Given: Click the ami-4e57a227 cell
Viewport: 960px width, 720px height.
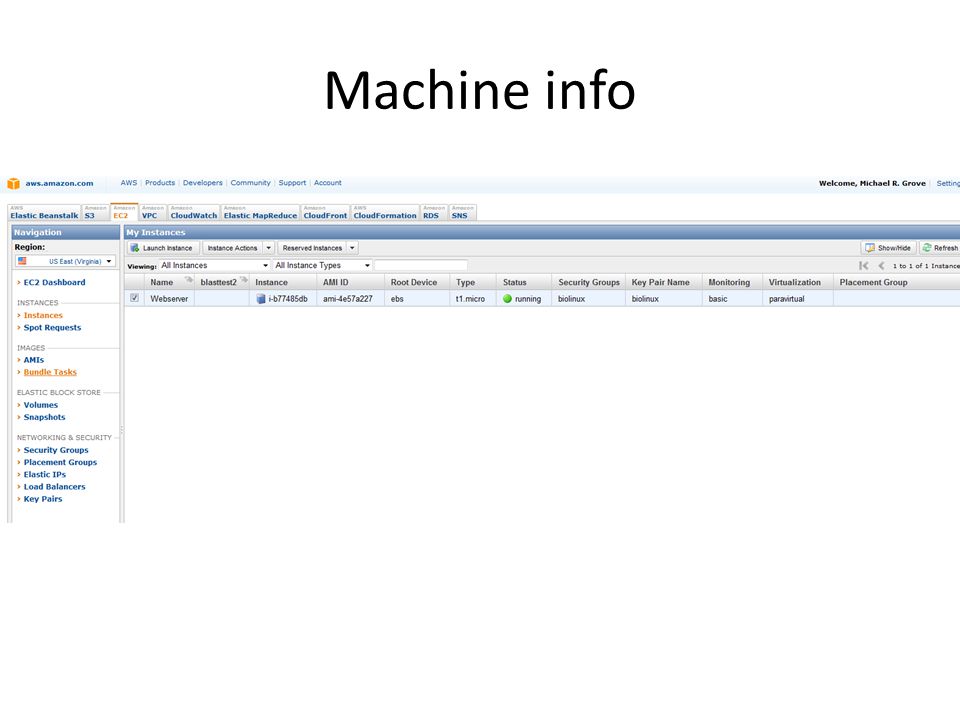Looking at the screenshot, I should click(x=348, y=299).
